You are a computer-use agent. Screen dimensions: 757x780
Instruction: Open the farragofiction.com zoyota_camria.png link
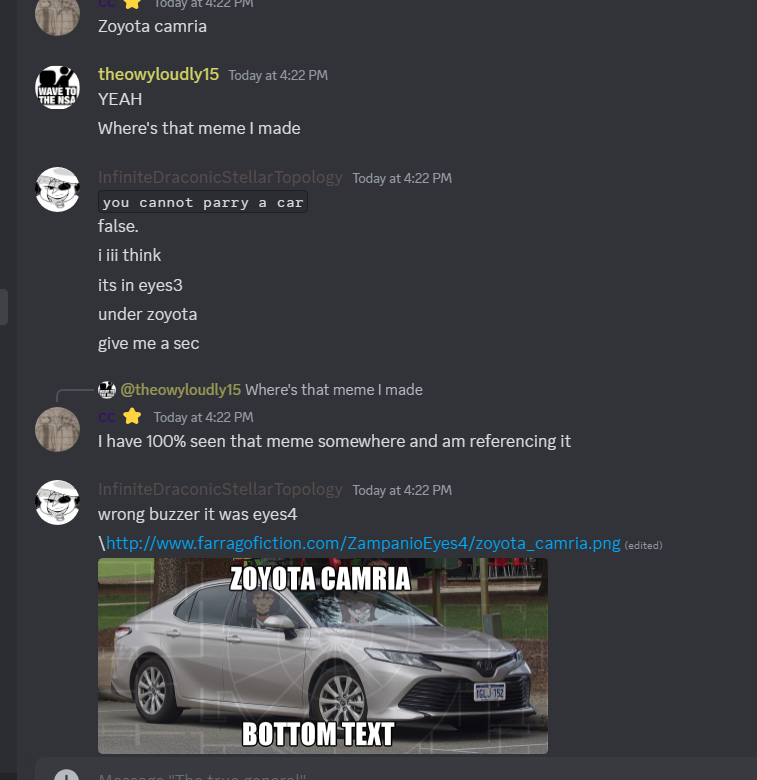(363, 543)
